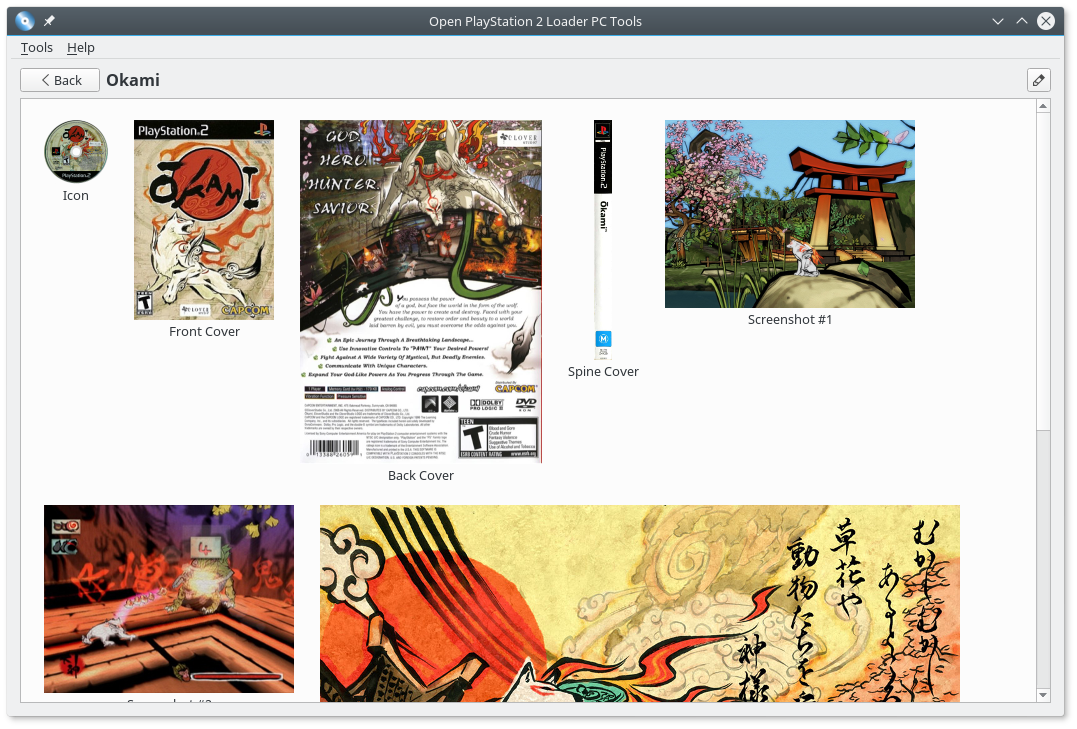Open the Screenshot #1 torii gate image
Screen dimensions: 1077x729
pyautogui.click(x=790, y=214)
